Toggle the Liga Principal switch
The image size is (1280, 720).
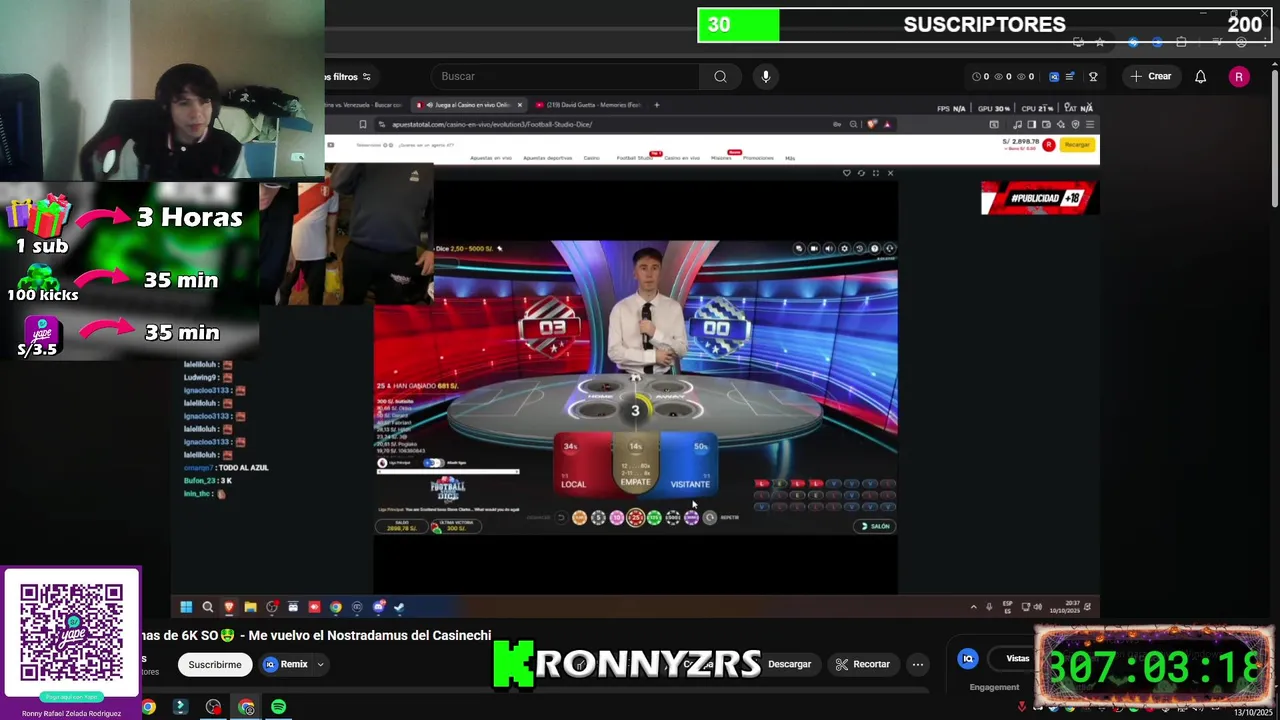(433, 463)
